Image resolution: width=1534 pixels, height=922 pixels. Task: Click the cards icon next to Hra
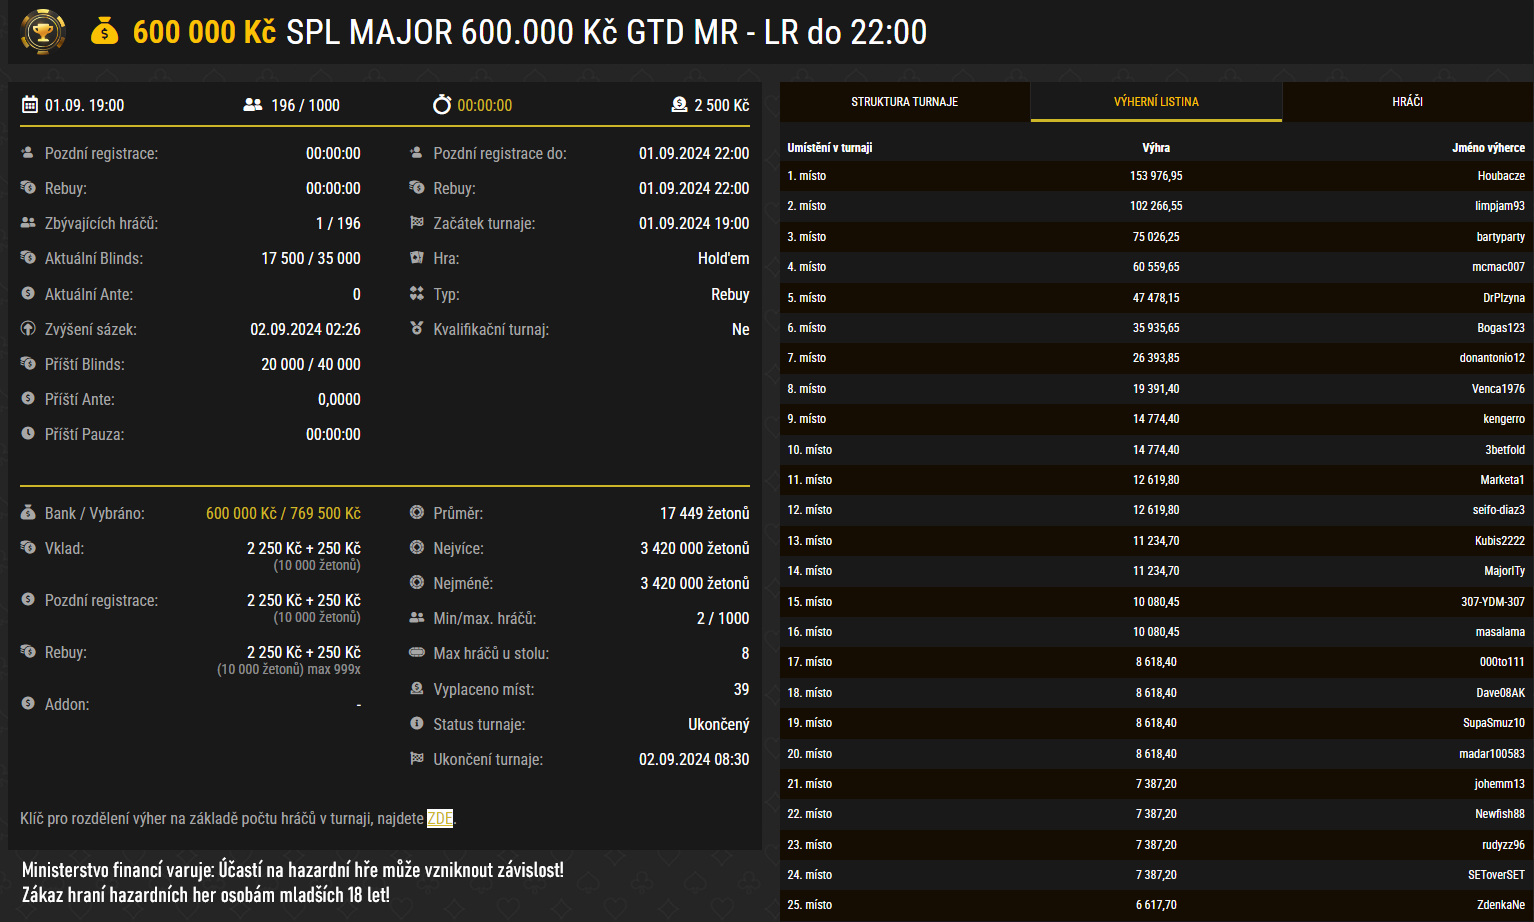coord(417,258)
